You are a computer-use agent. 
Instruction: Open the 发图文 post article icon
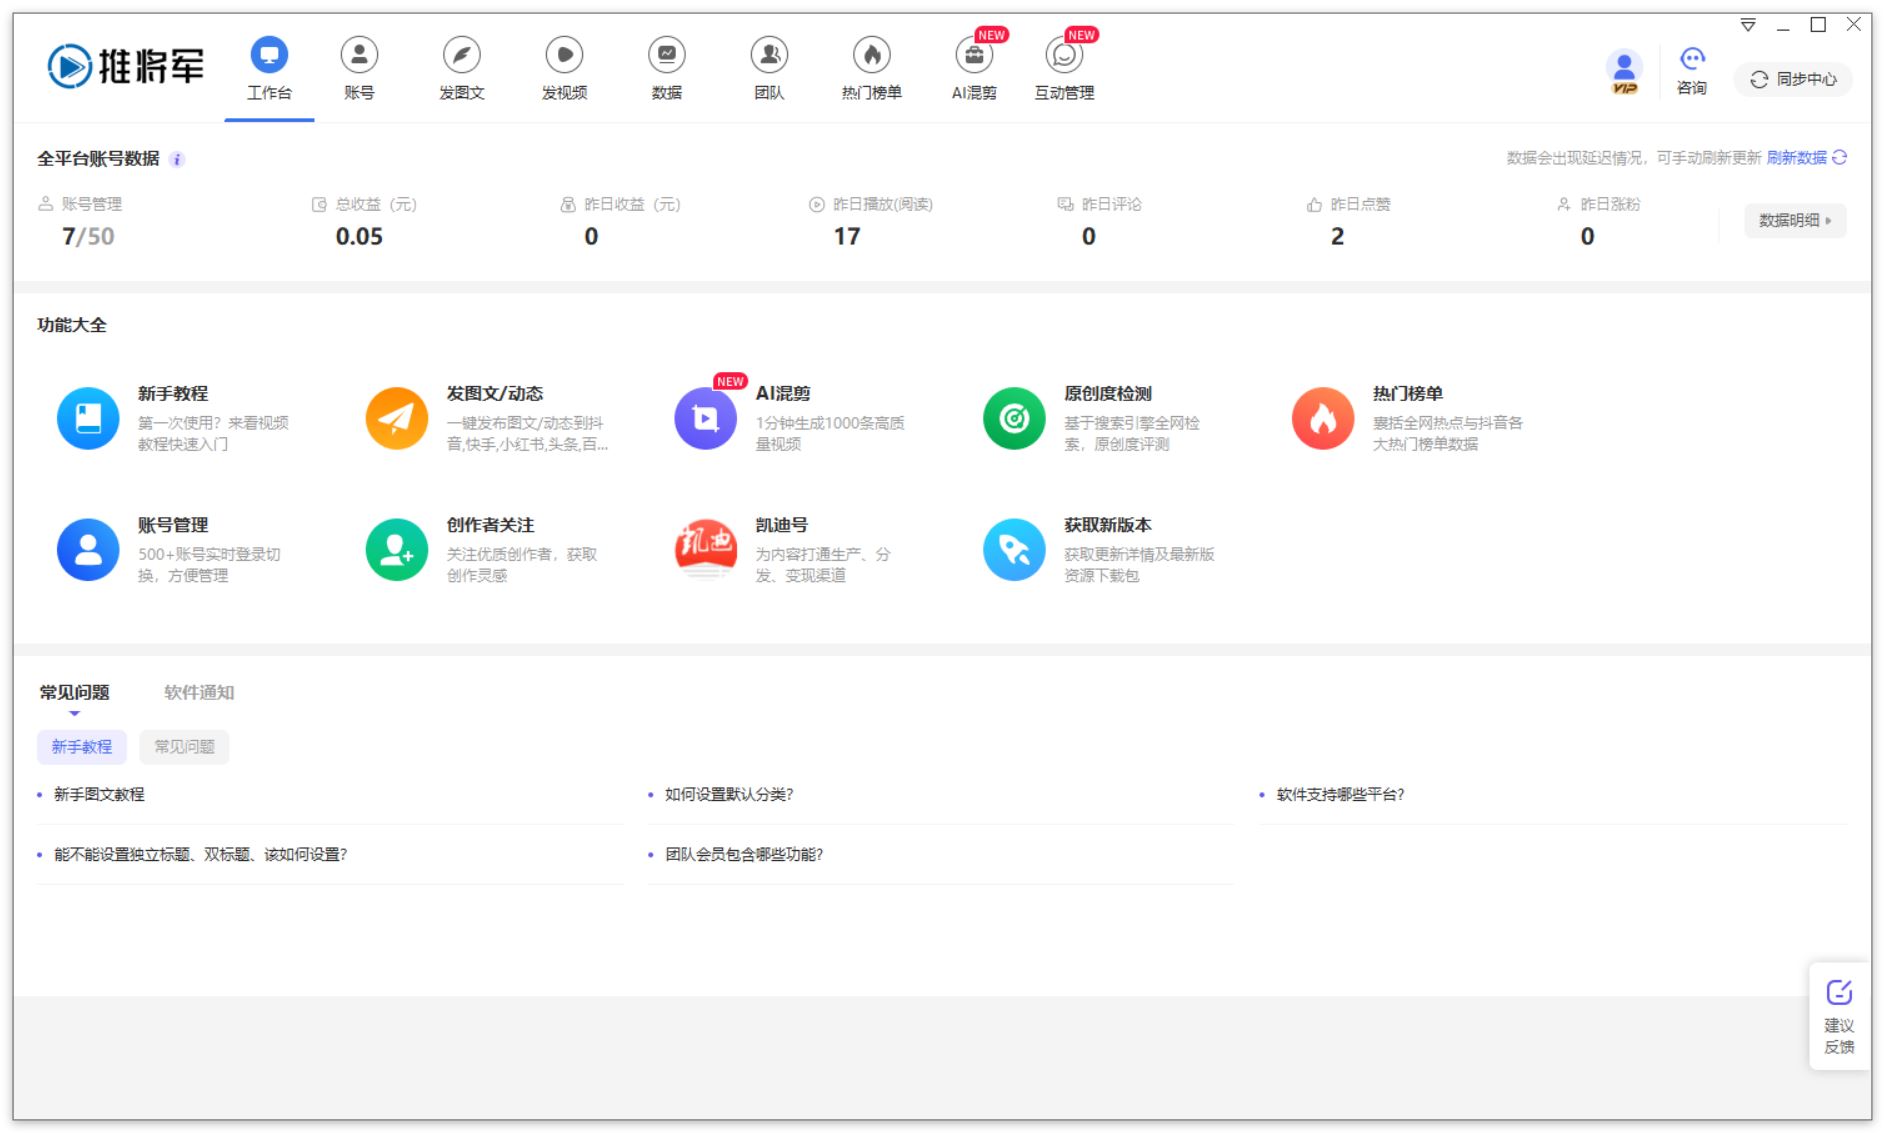[462, 54]
